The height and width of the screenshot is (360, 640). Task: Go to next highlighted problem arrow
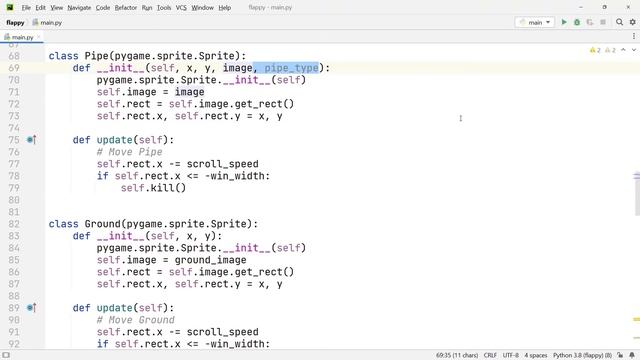(633, 50)
